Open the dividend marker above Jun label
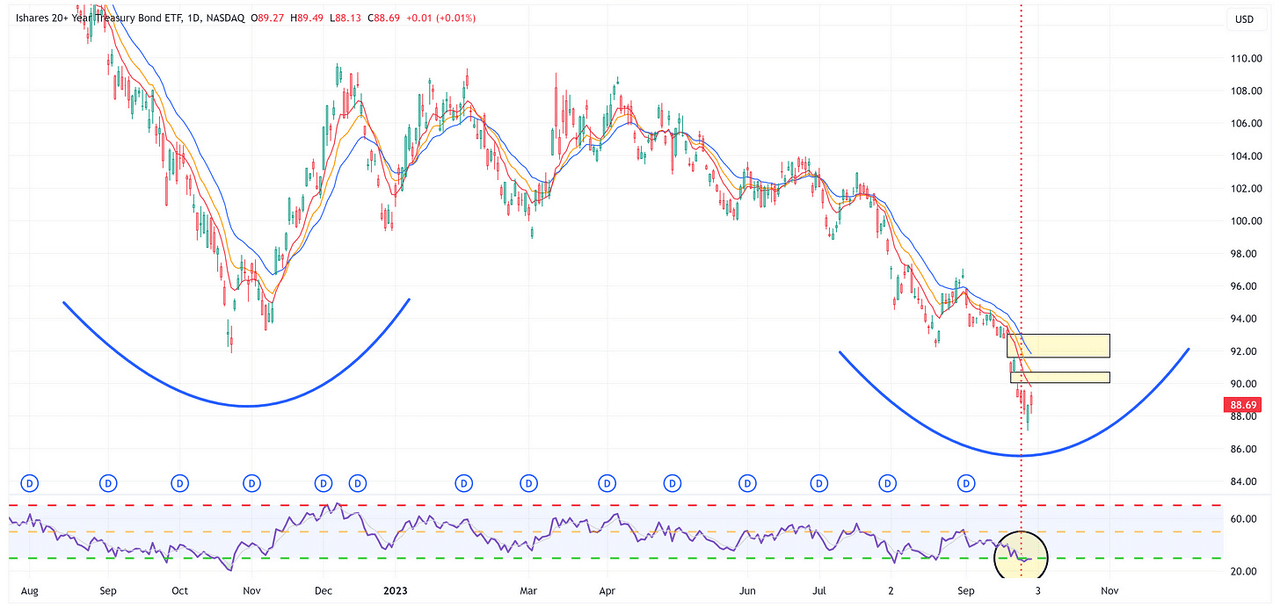Screen dimensions: 1280x607 pyautogui.click(x=746, y=483)
